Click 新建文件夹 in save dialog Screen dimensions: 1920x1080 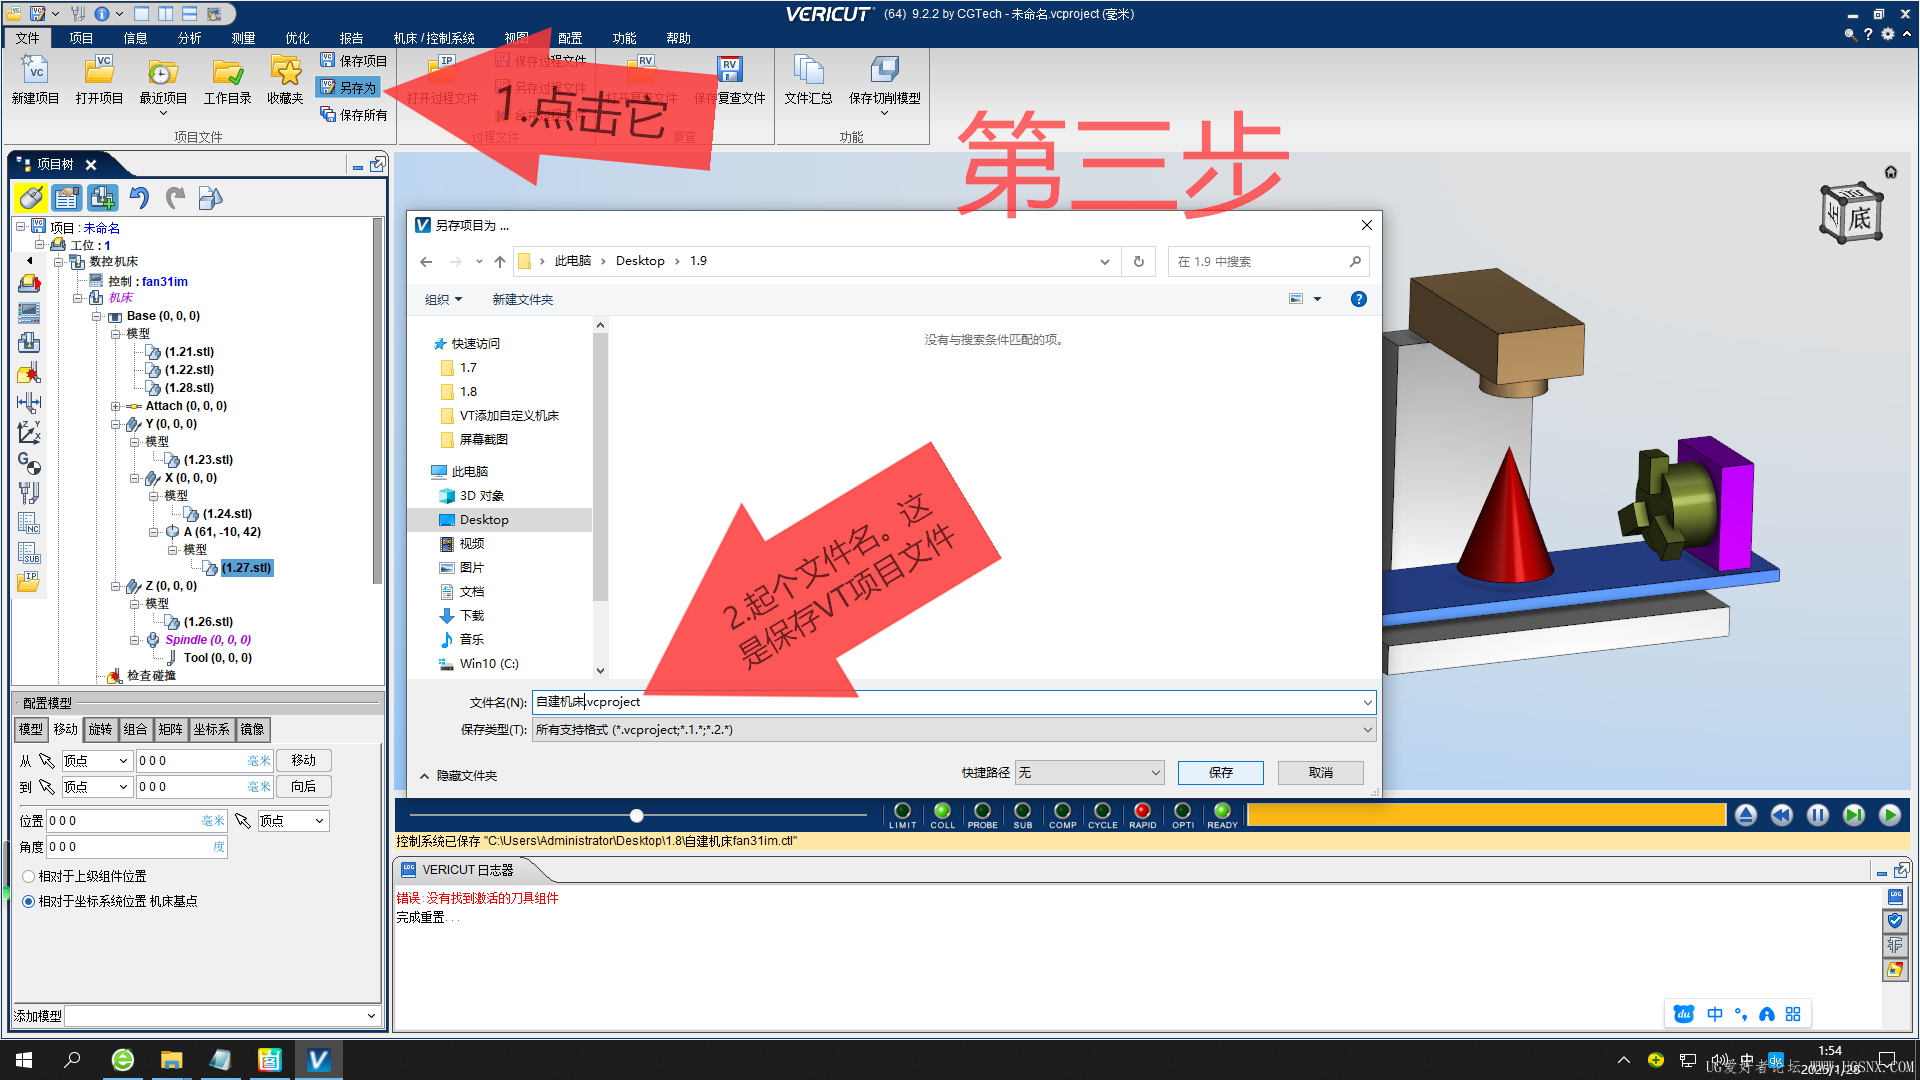[x=522, y=299]
